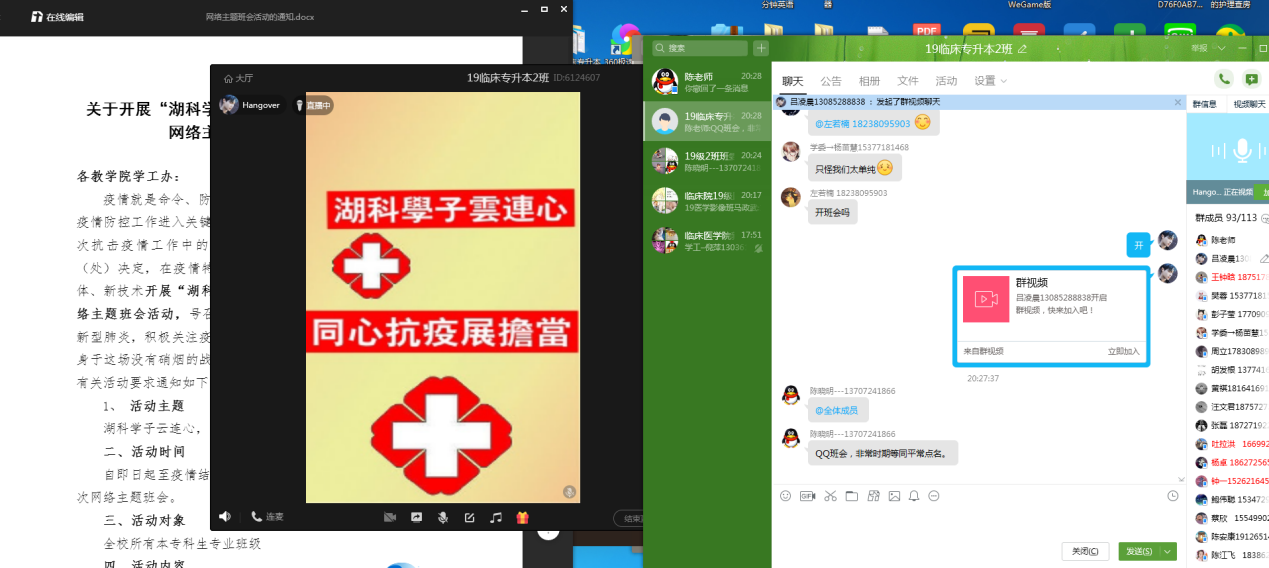Dismiss the group video notification bar

pos(1178,102)
